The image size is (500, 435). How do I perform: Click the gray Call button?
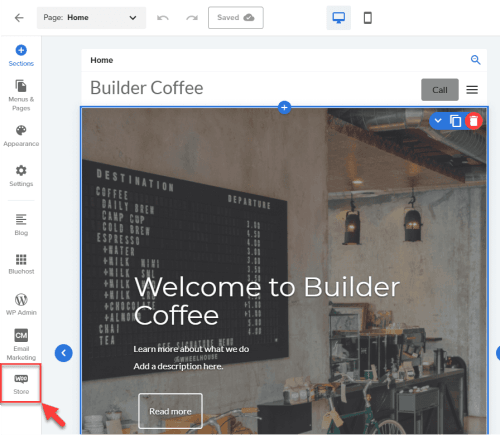[440, 90]
